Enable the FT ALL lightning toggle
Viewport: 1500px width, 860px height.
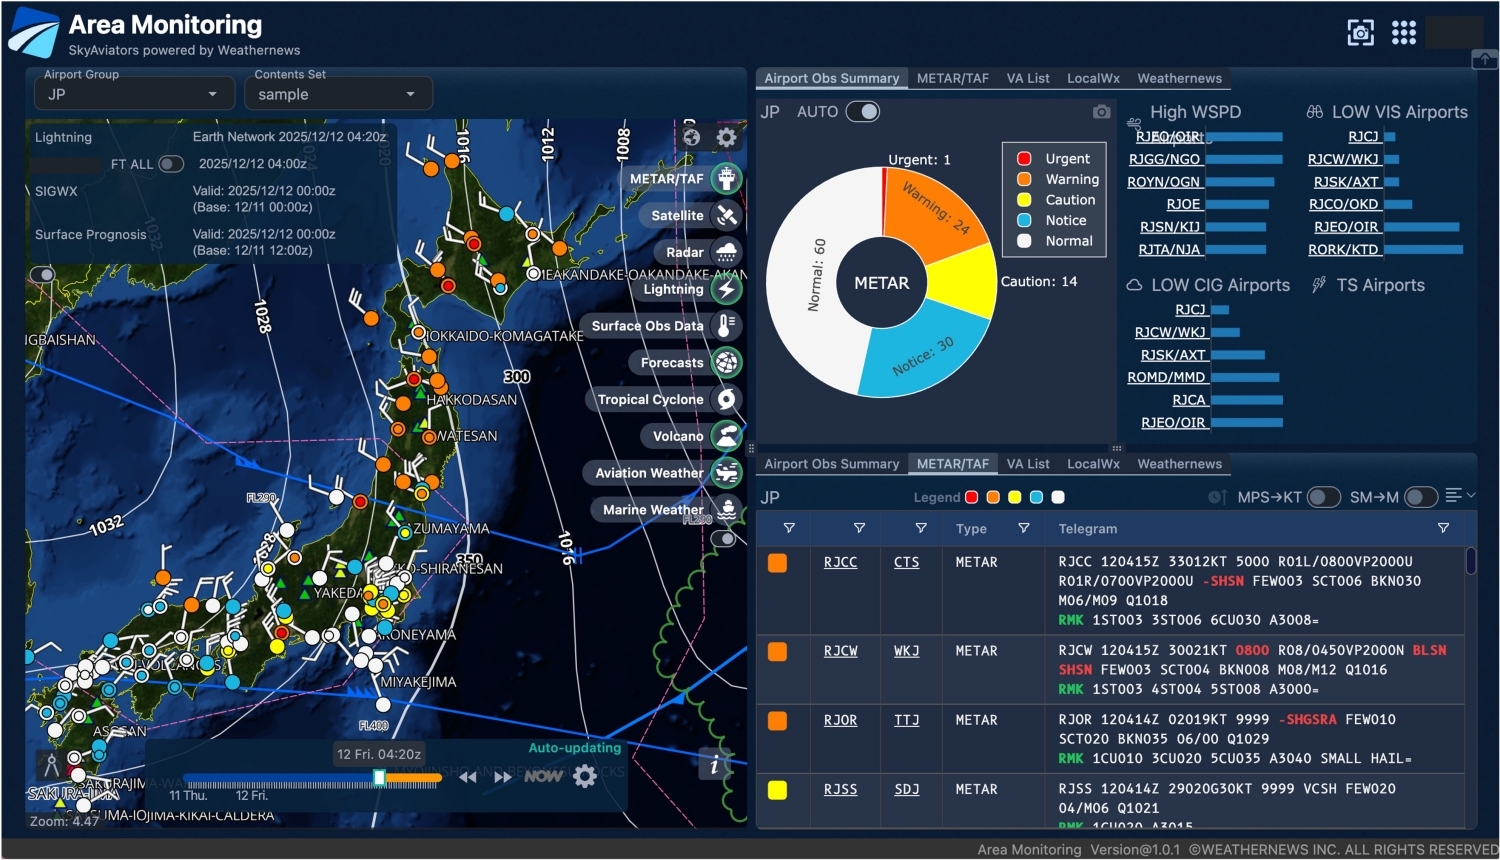pos(171,164)
